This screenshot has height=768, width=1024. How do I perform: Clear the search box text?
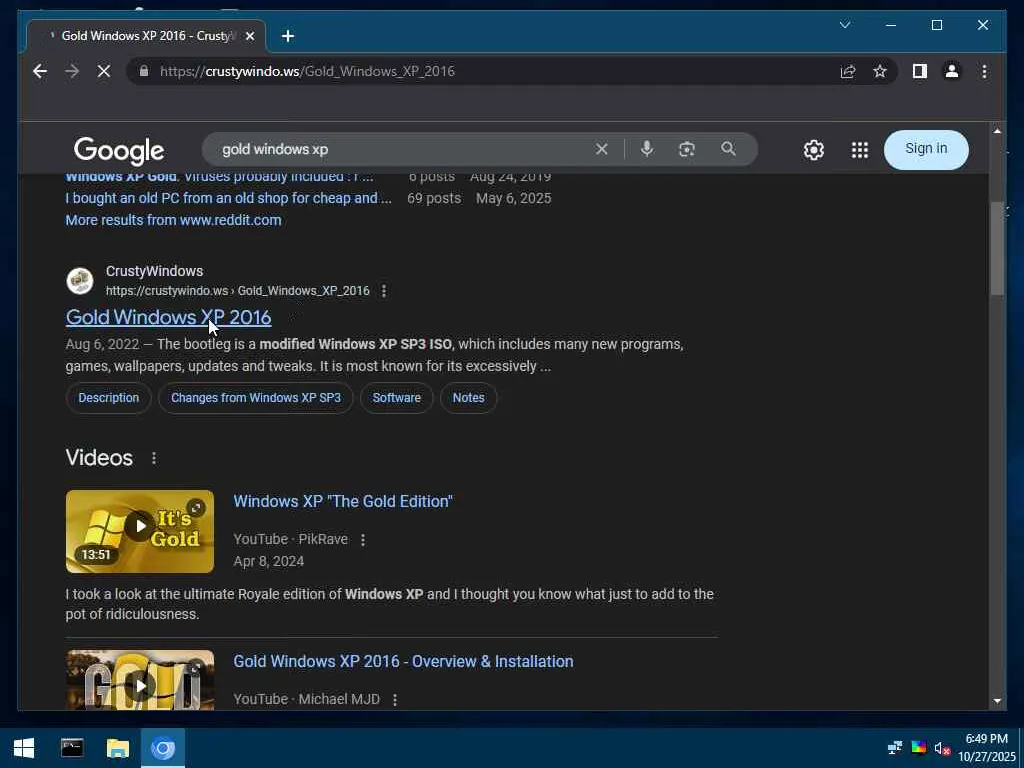(x=601, y=149)
